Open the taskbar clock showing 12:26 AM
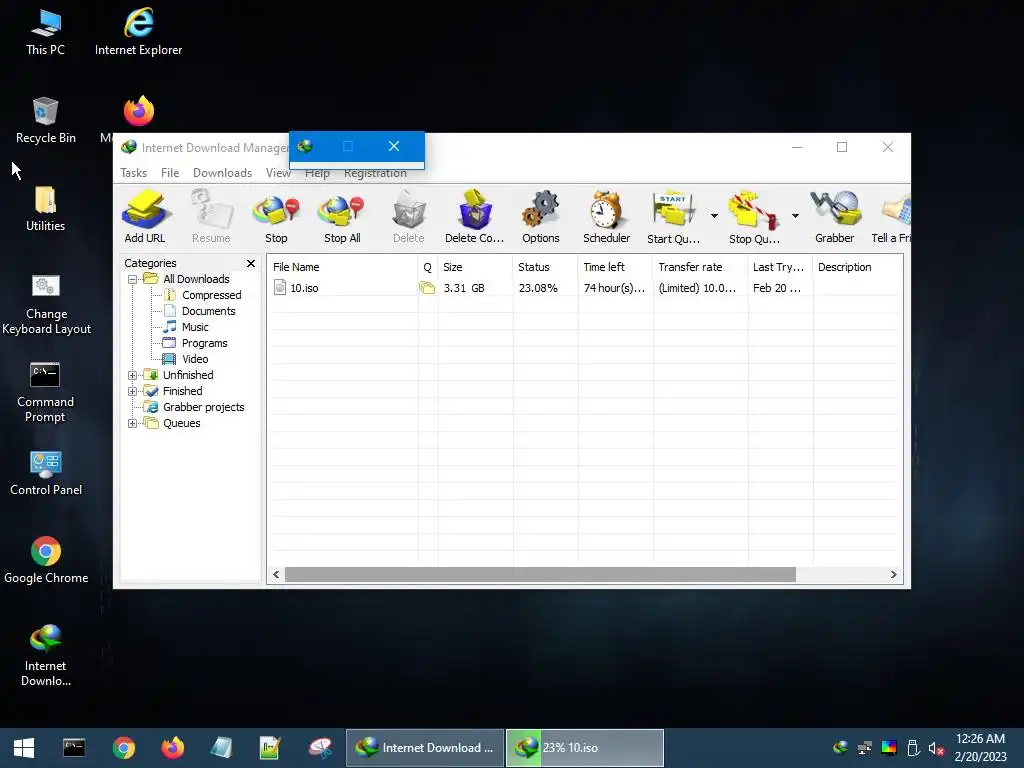Image resolution: width=1024 pixels, height=768 pixels. tap(980, 748)
